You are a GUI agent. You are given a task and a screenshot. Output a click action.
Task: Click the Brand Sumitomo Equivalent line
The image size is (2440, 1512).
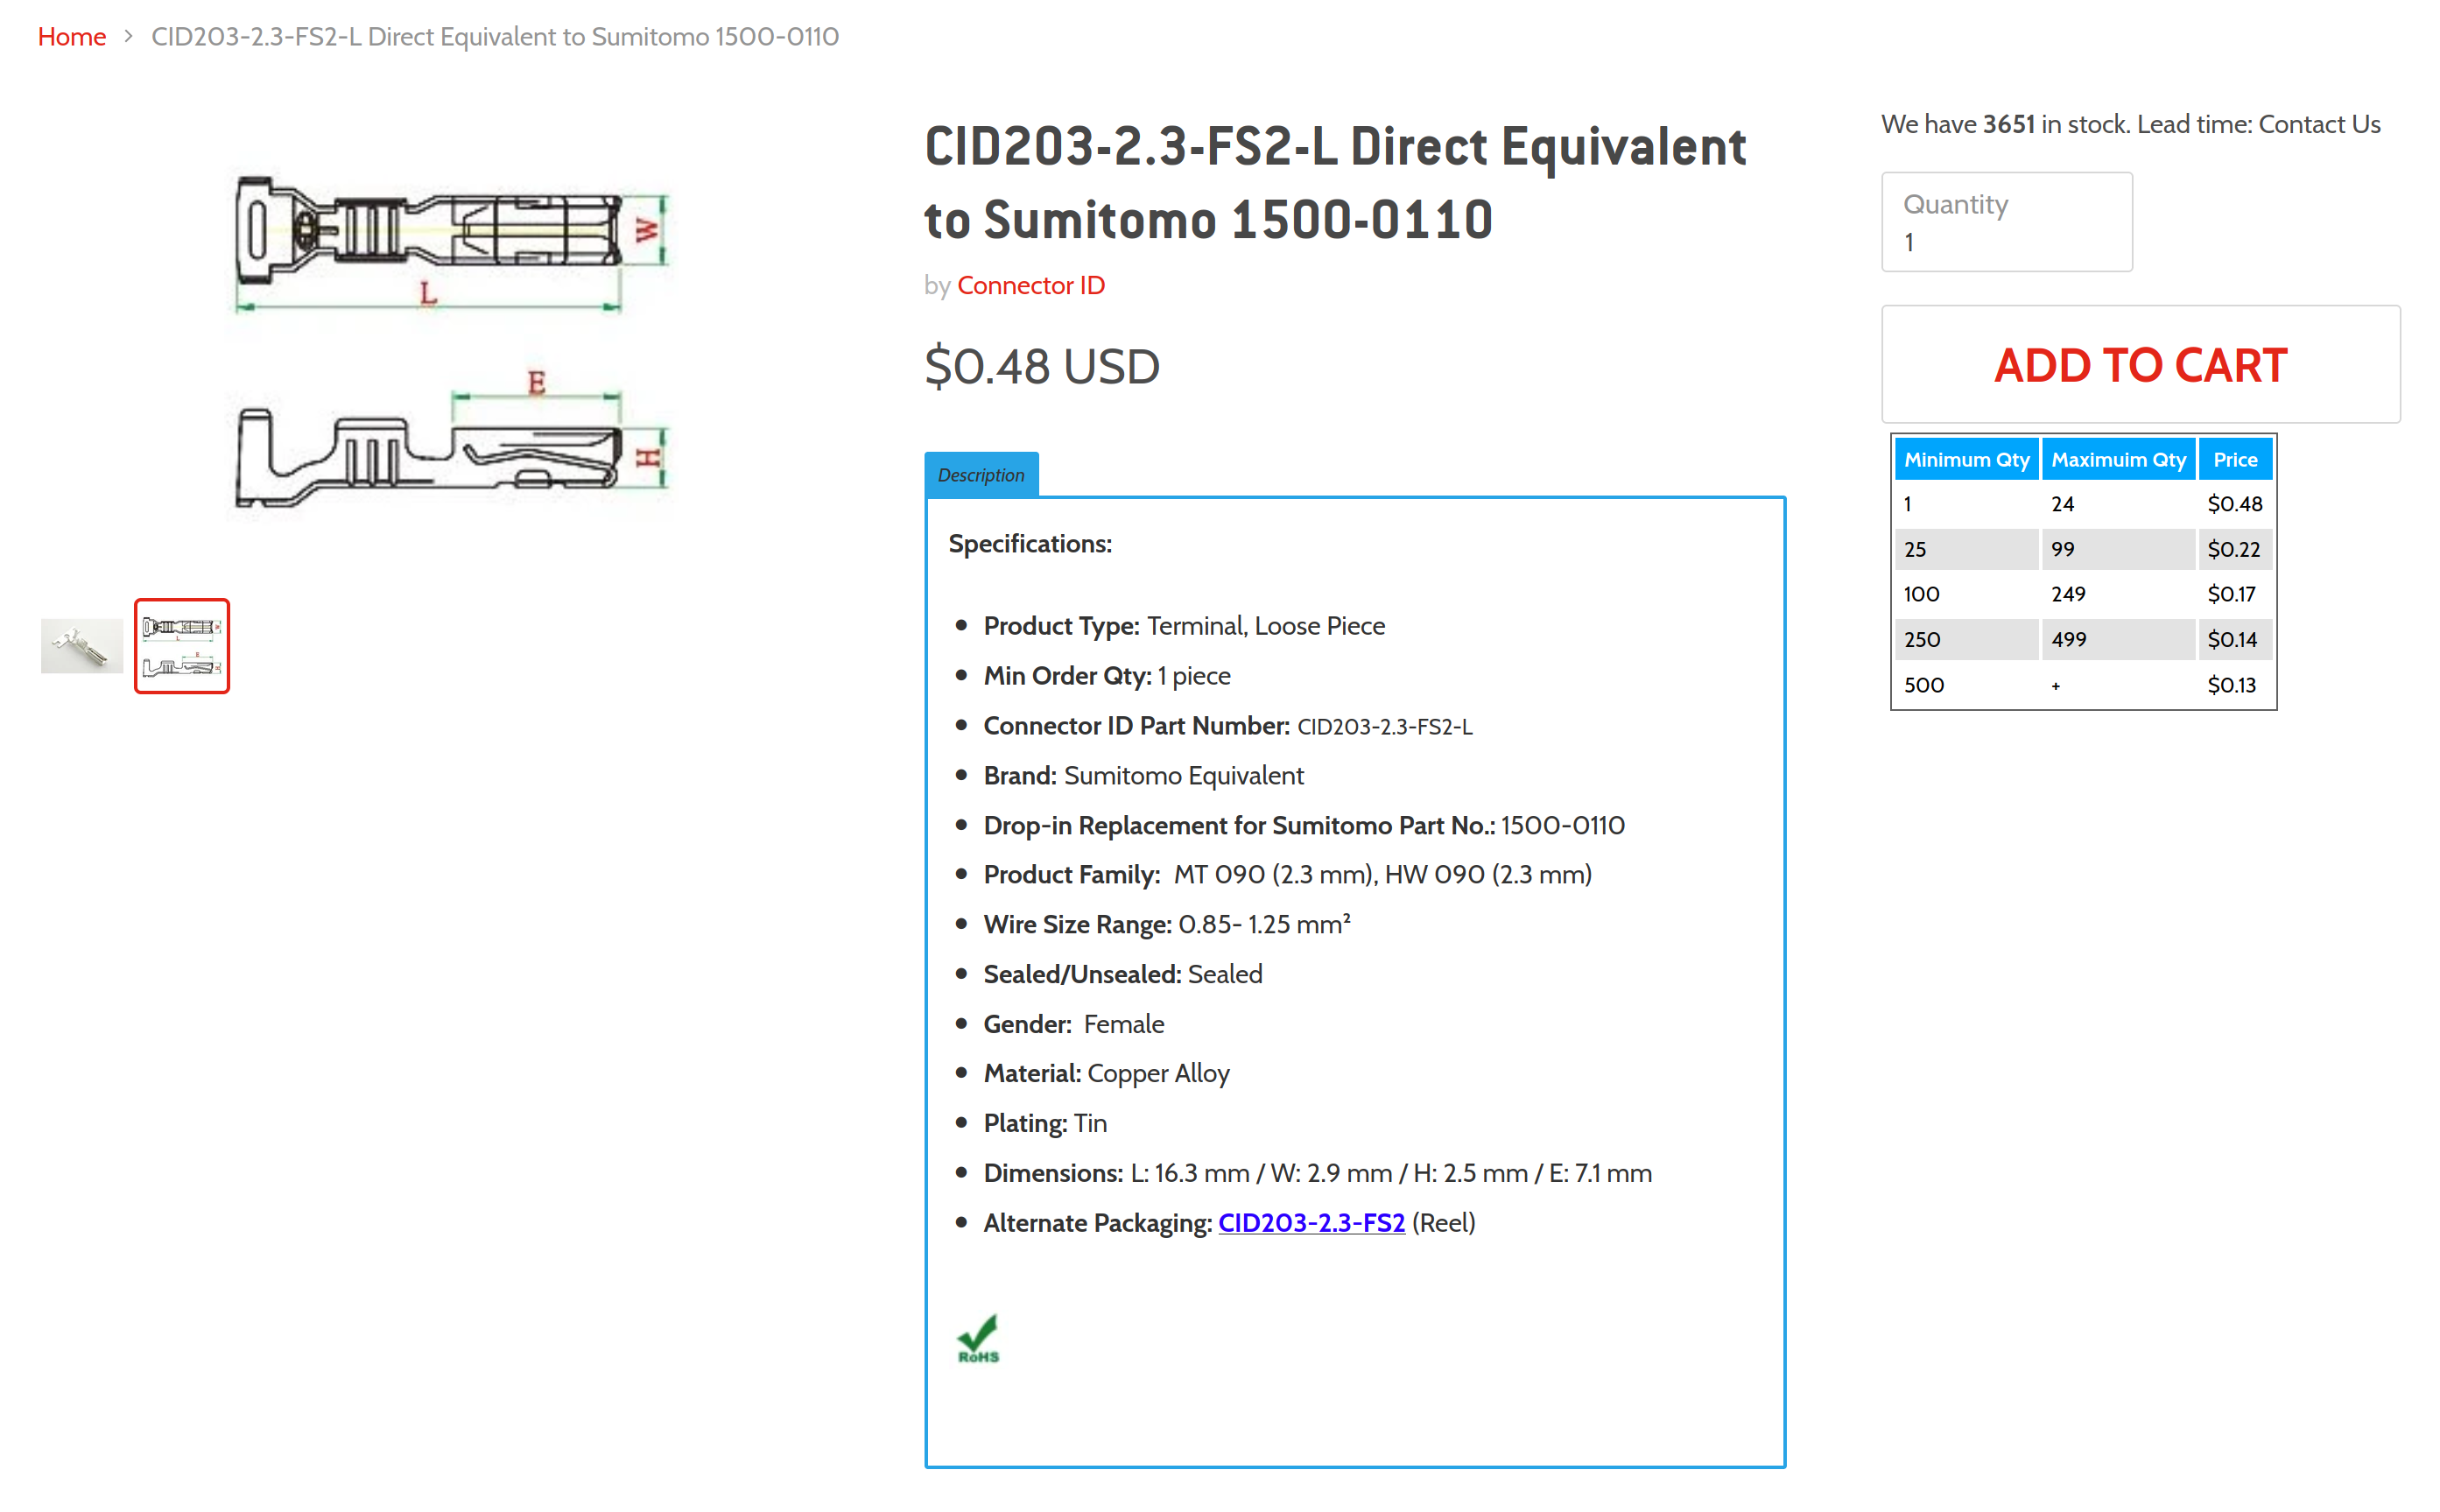tap(1144, 776)
